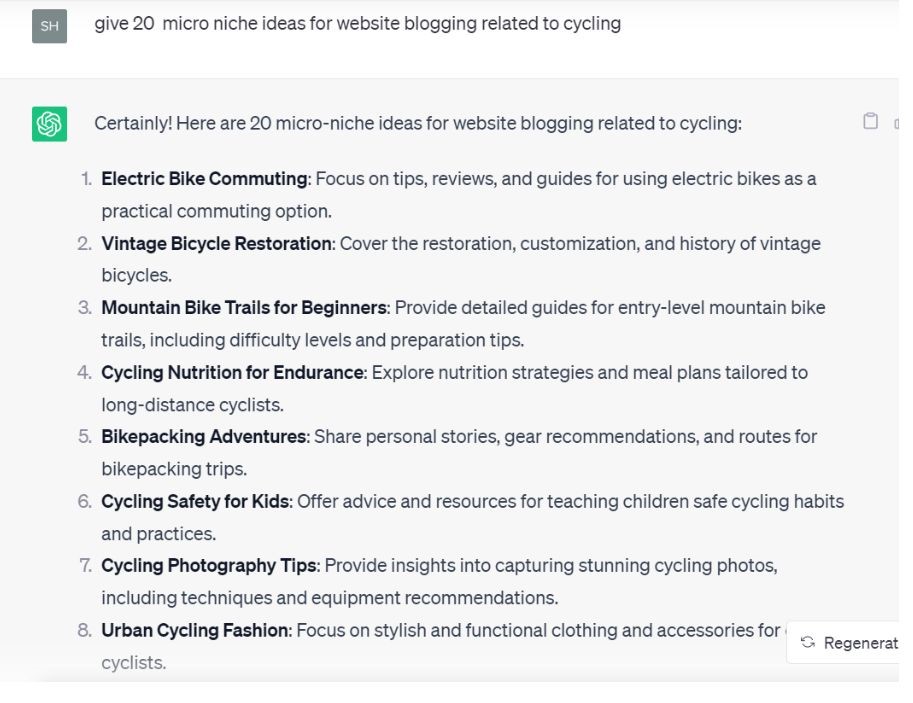Screen dimensions: 913x703
Task: Click the "and practices." text line
Action: (158, 533)
